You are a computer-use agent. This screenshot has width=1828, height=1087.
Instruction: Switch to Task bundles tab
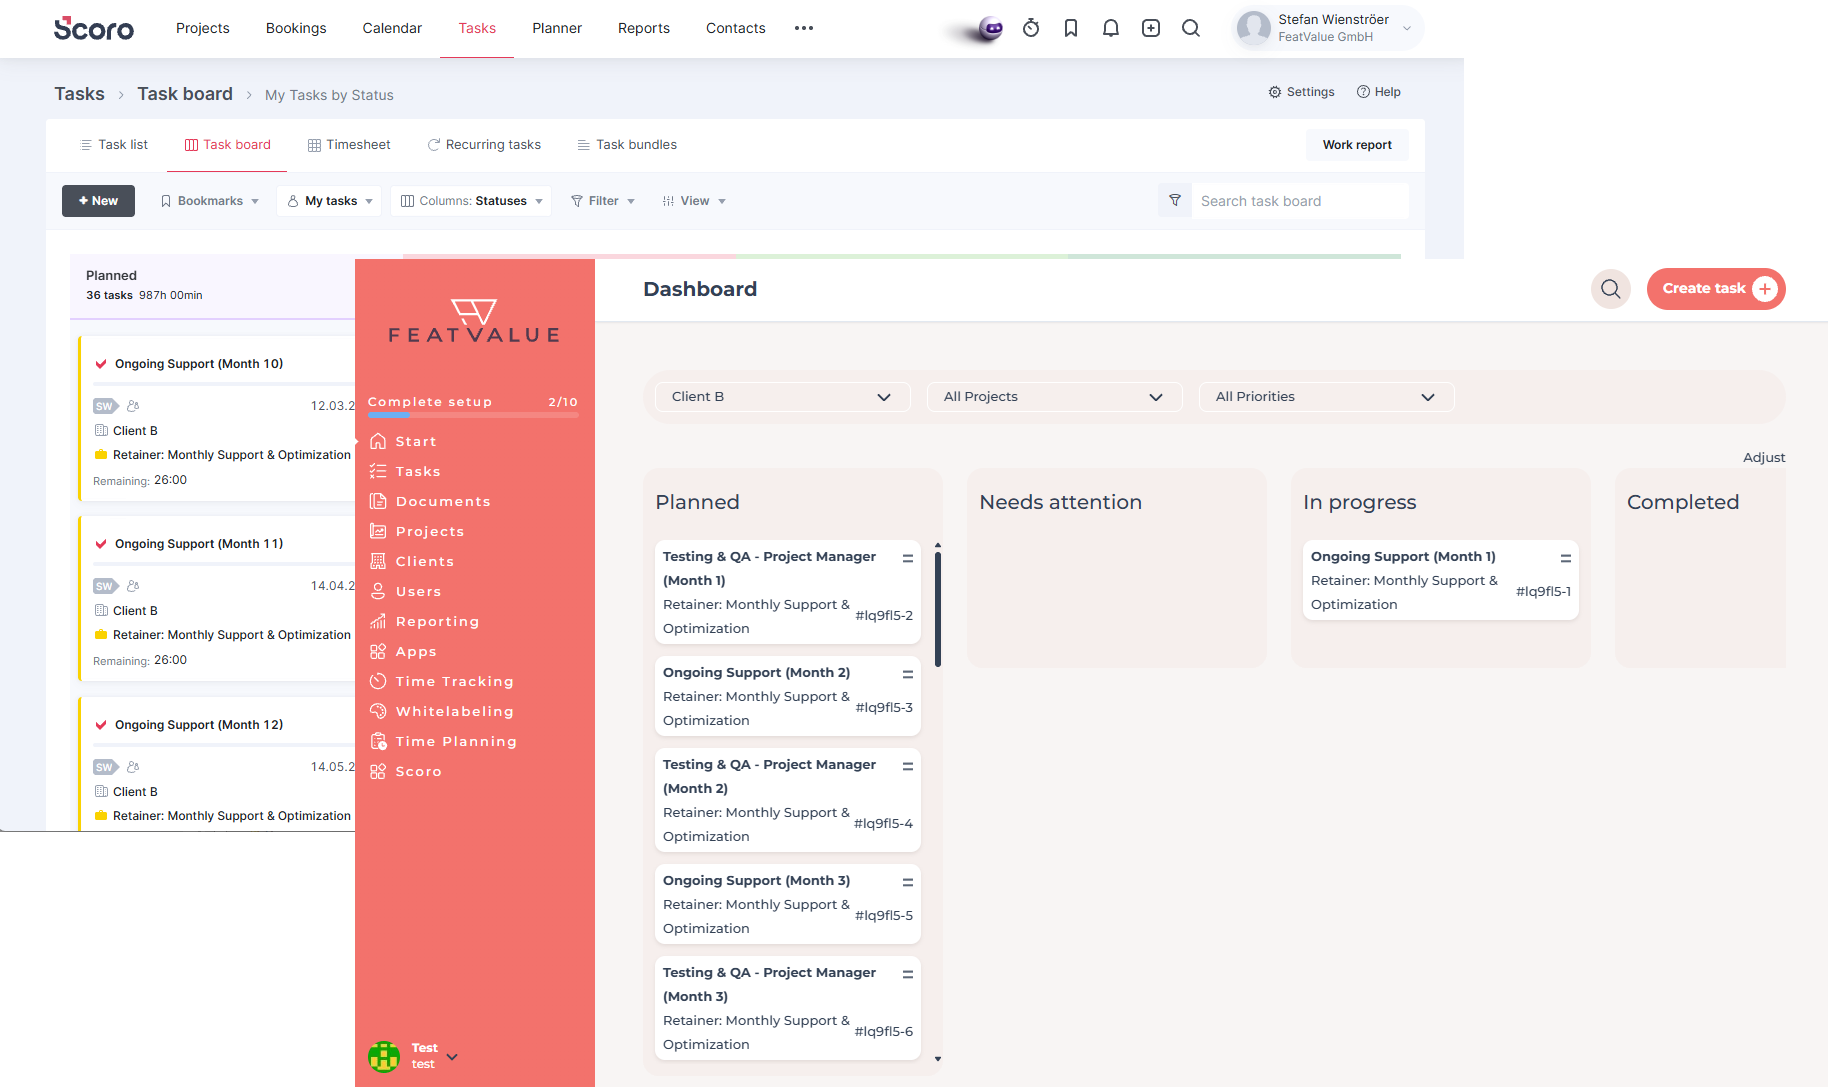click(627, 145)
